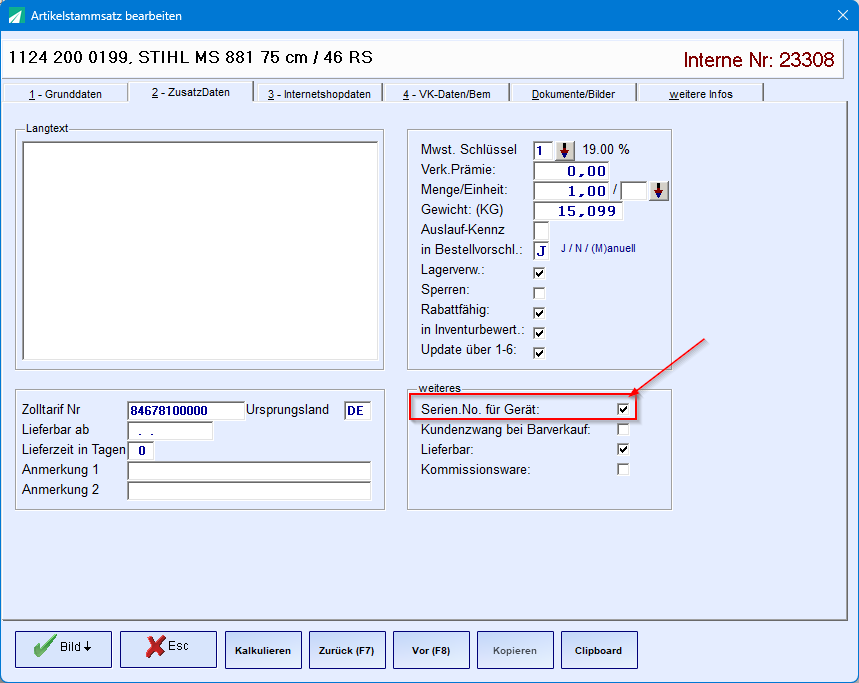The height and width of the screenshot is (683, 859).
Task: Open the 3 - Internetshopdaten tab
Action: tap(319, 94)
